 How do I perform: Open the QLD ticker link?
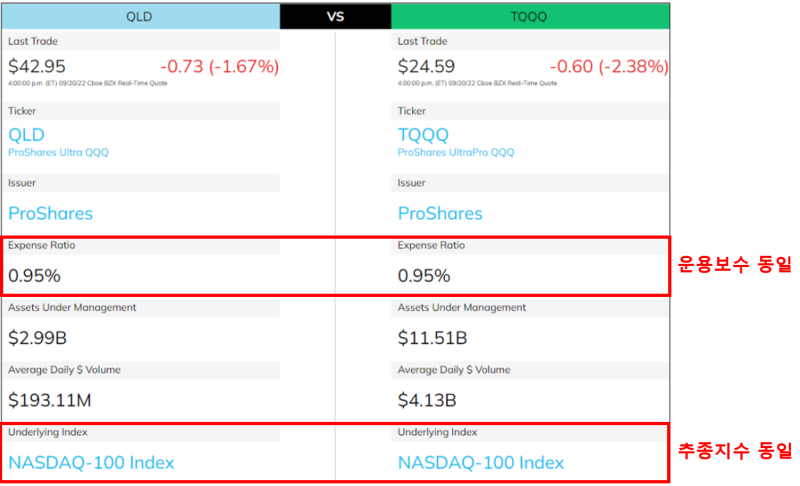pyautogui.click(x=27, y=135)
